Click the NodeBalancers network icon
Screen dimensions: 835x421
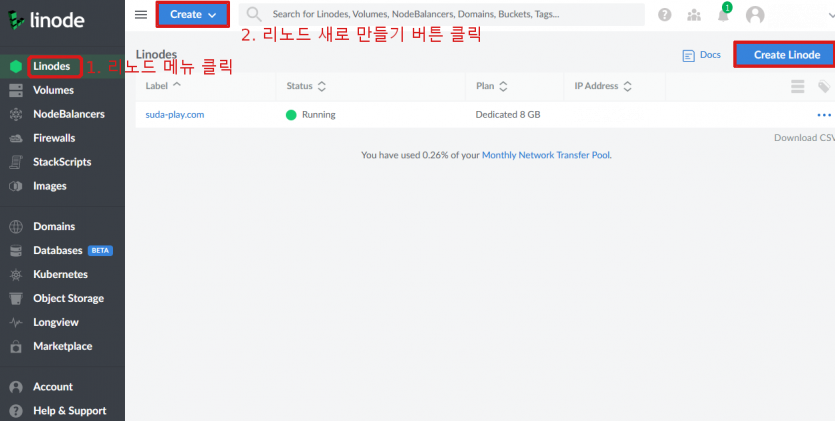click(x=16, y=114)
